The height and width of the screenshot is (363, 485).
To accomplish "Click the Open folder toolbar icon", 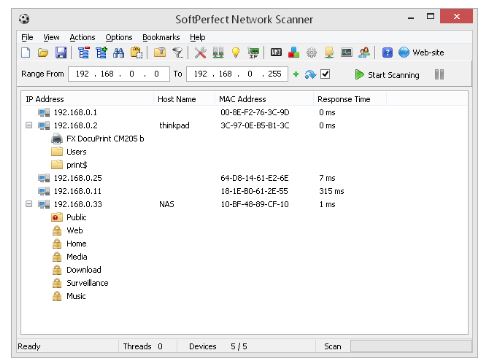I will pos(43,53).
